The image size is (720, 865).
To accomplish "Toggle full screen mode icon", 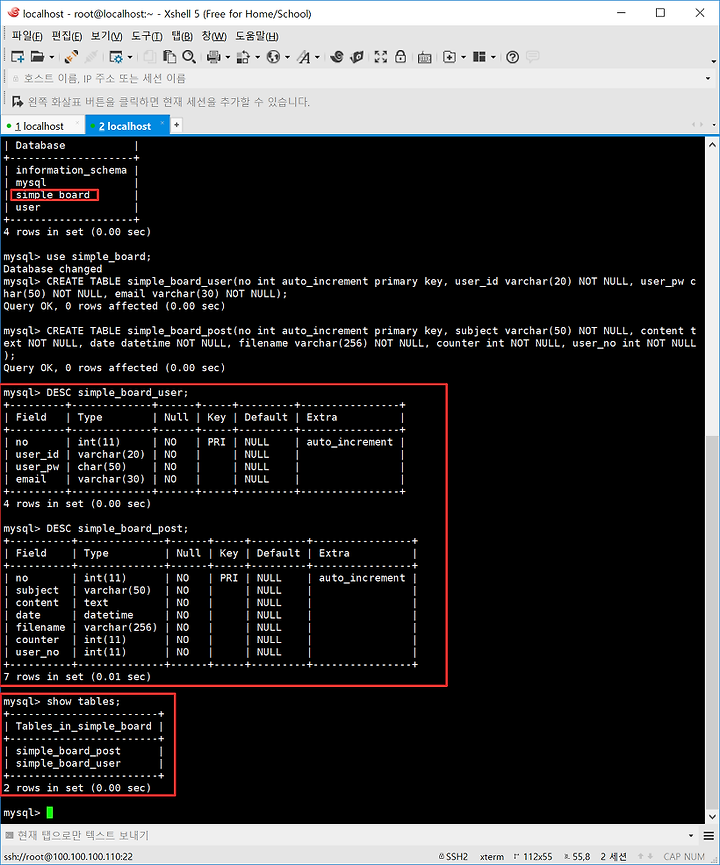I will click(x=381, y=57).
